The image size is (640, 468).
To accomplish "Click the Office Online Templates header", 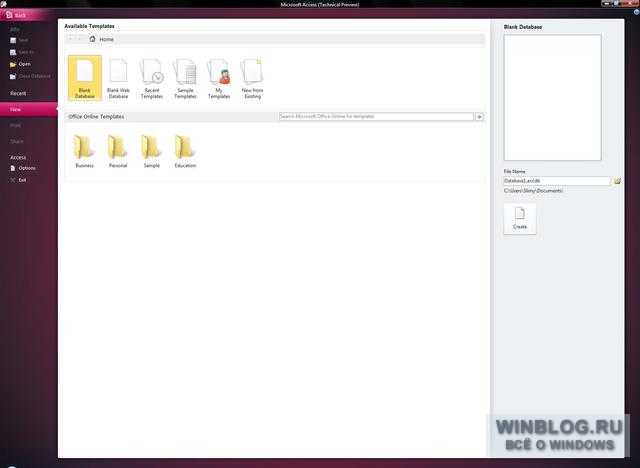I will tap(96, 117).
